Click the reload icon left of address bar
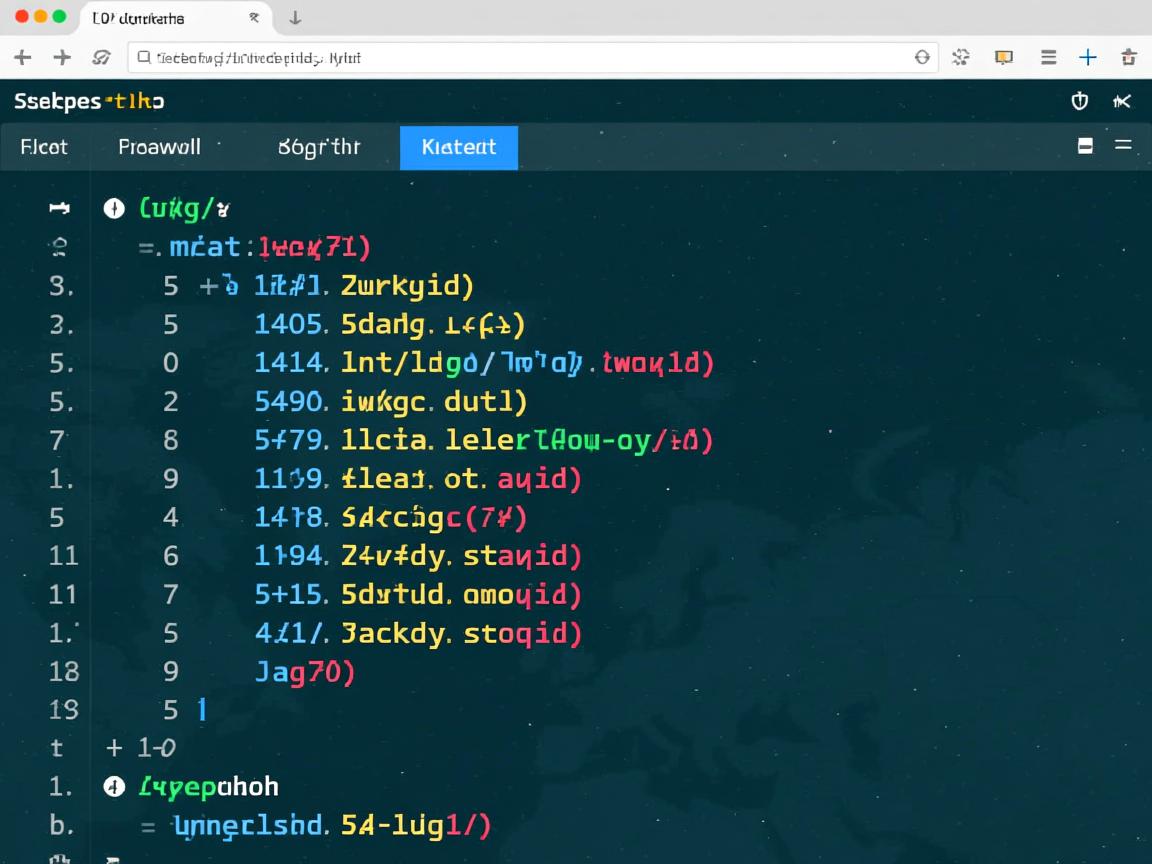The image size is (1152, 864). click(101, 58)
